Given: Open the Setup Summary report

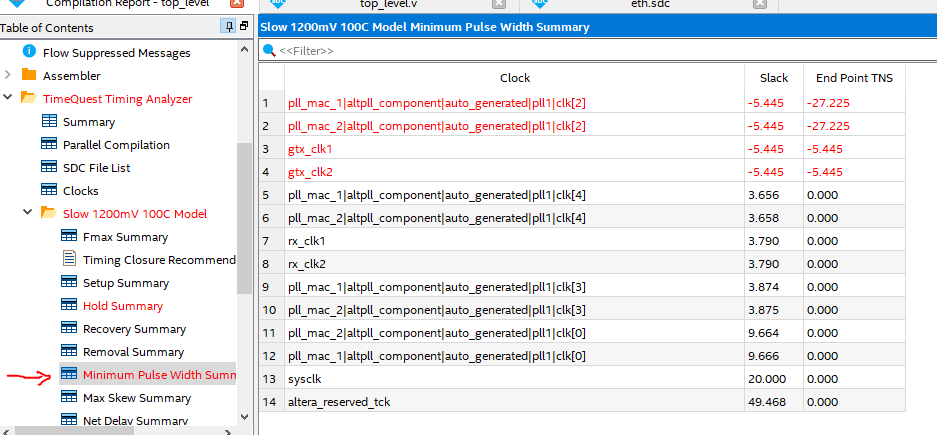Looking at the screenshot, I should click(125, 283).
